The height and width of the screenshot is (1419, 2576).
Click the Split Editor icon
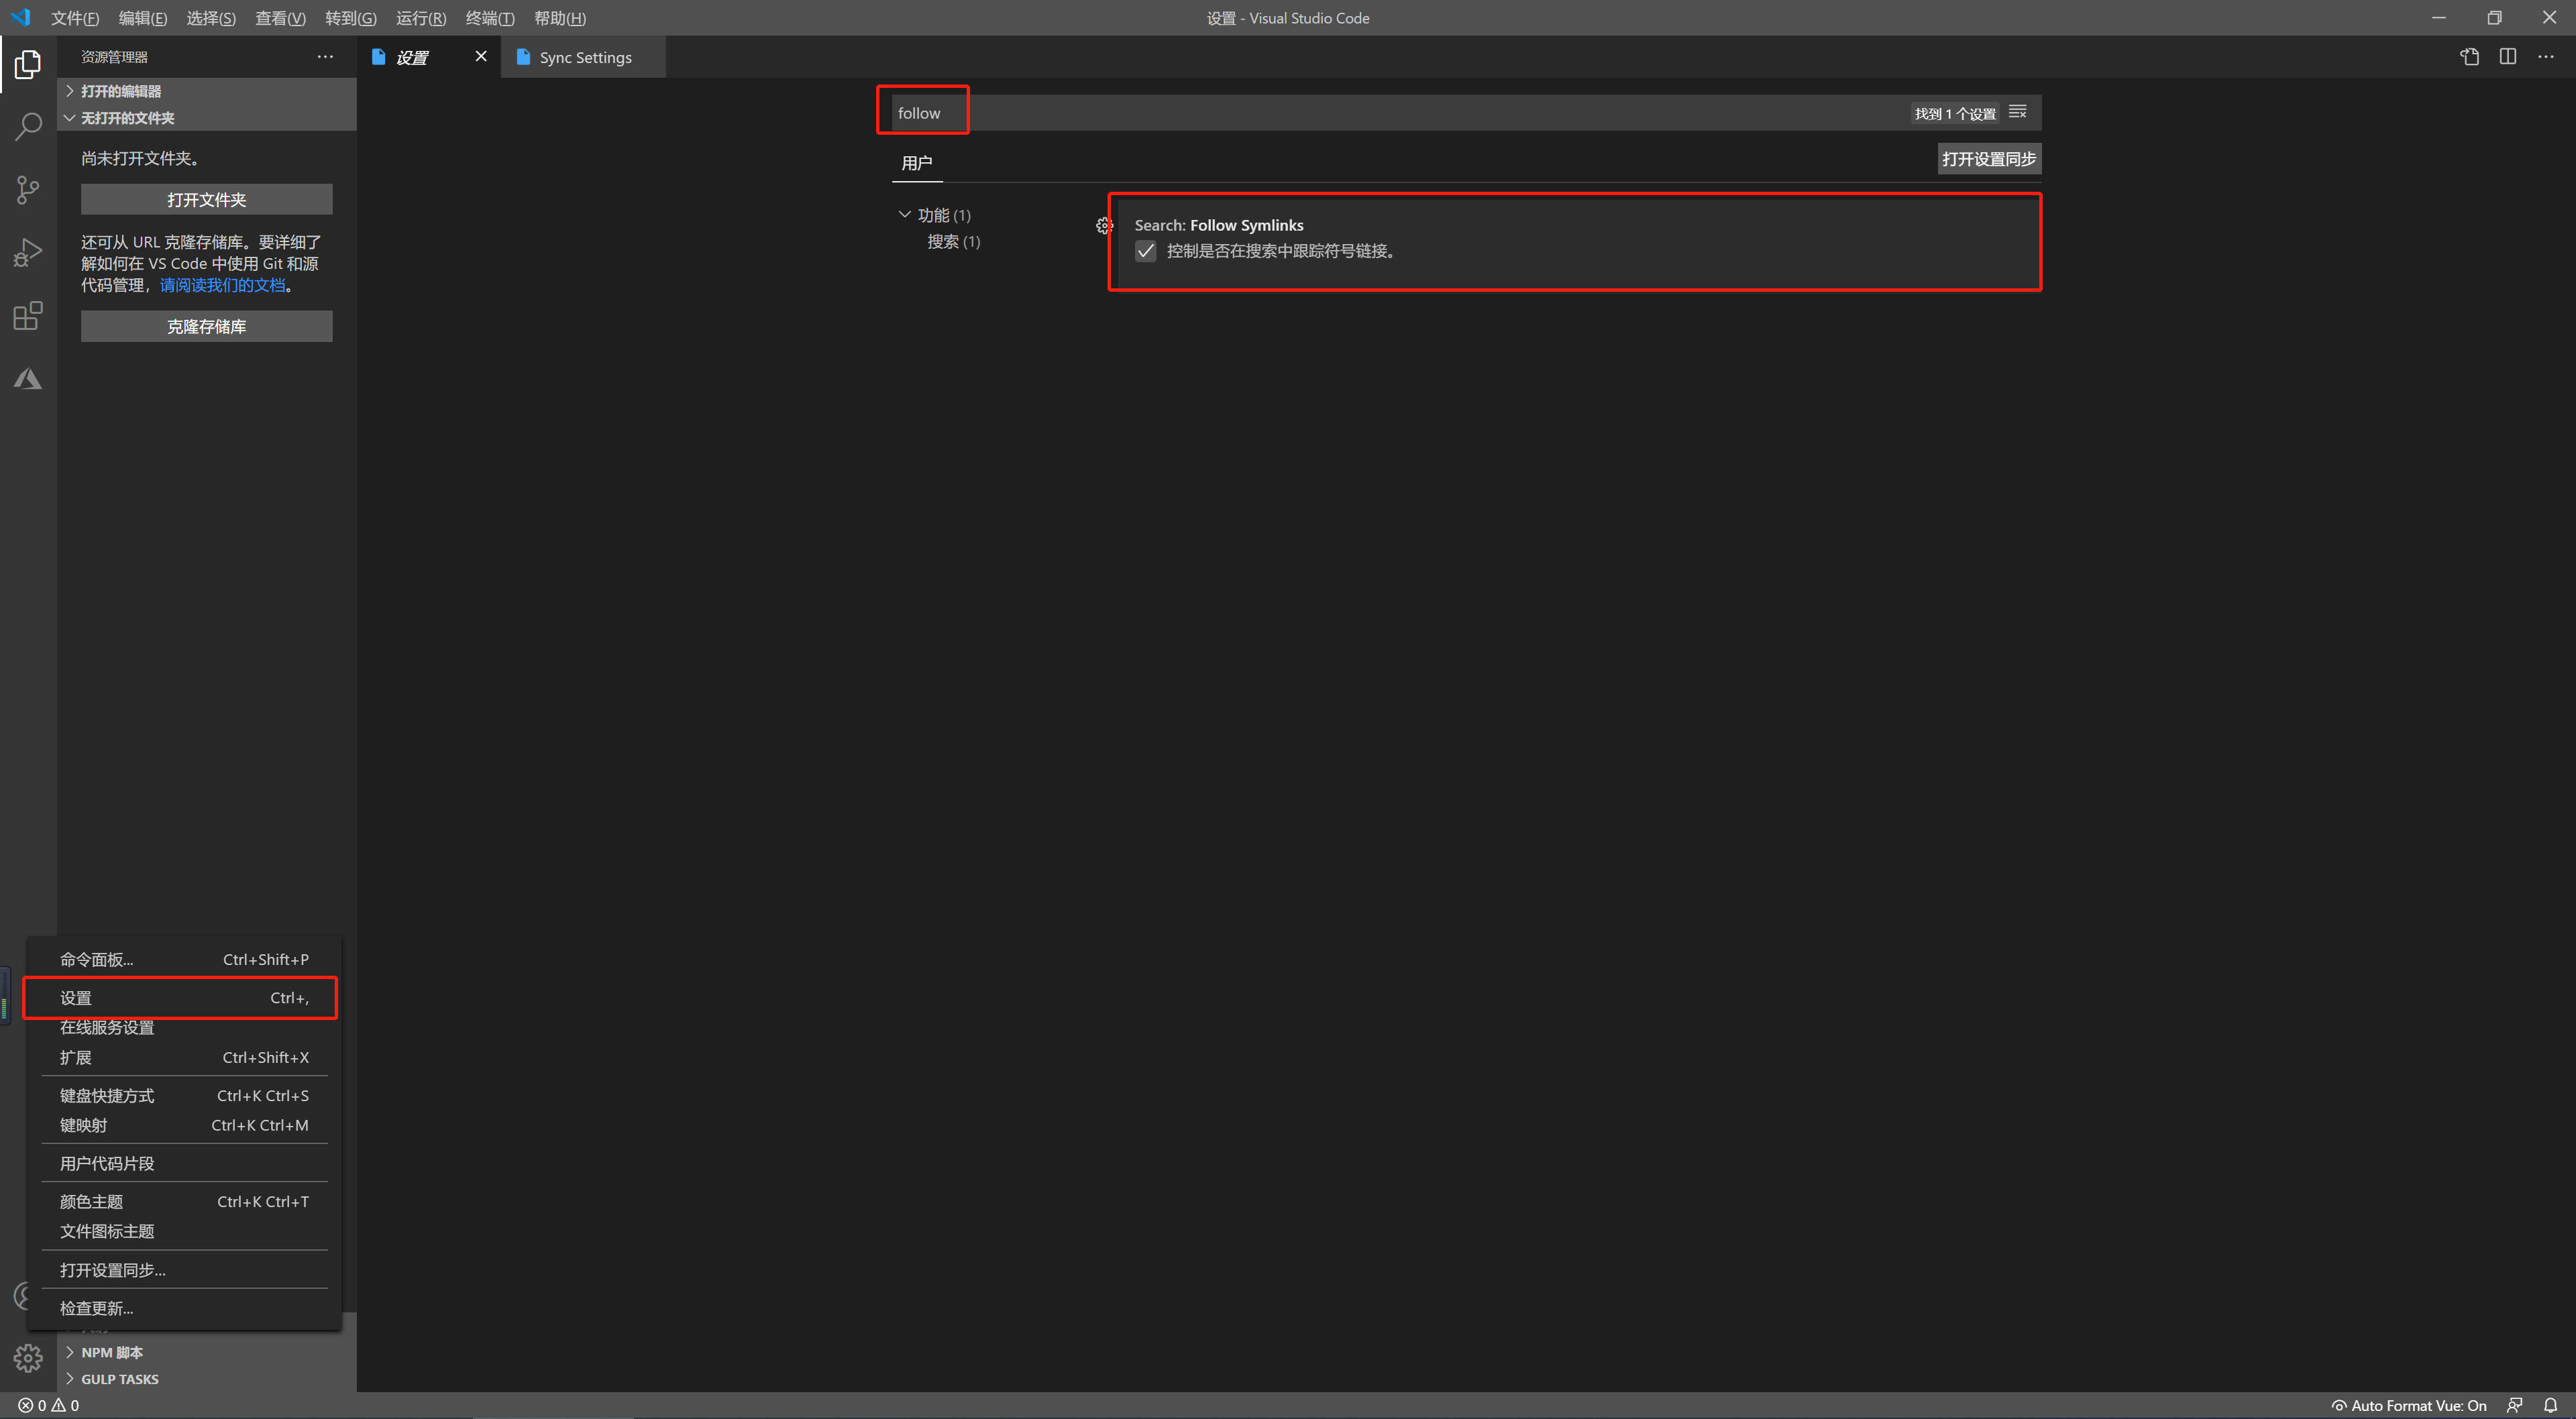2507,57
